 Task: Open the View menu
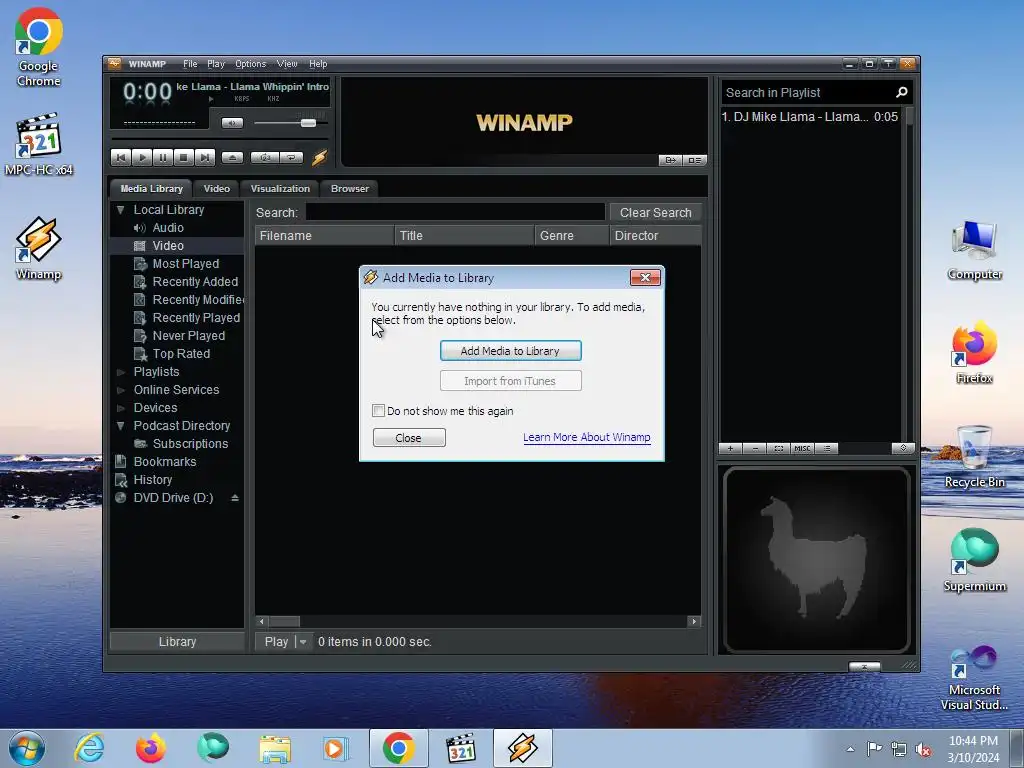point(287,63)
